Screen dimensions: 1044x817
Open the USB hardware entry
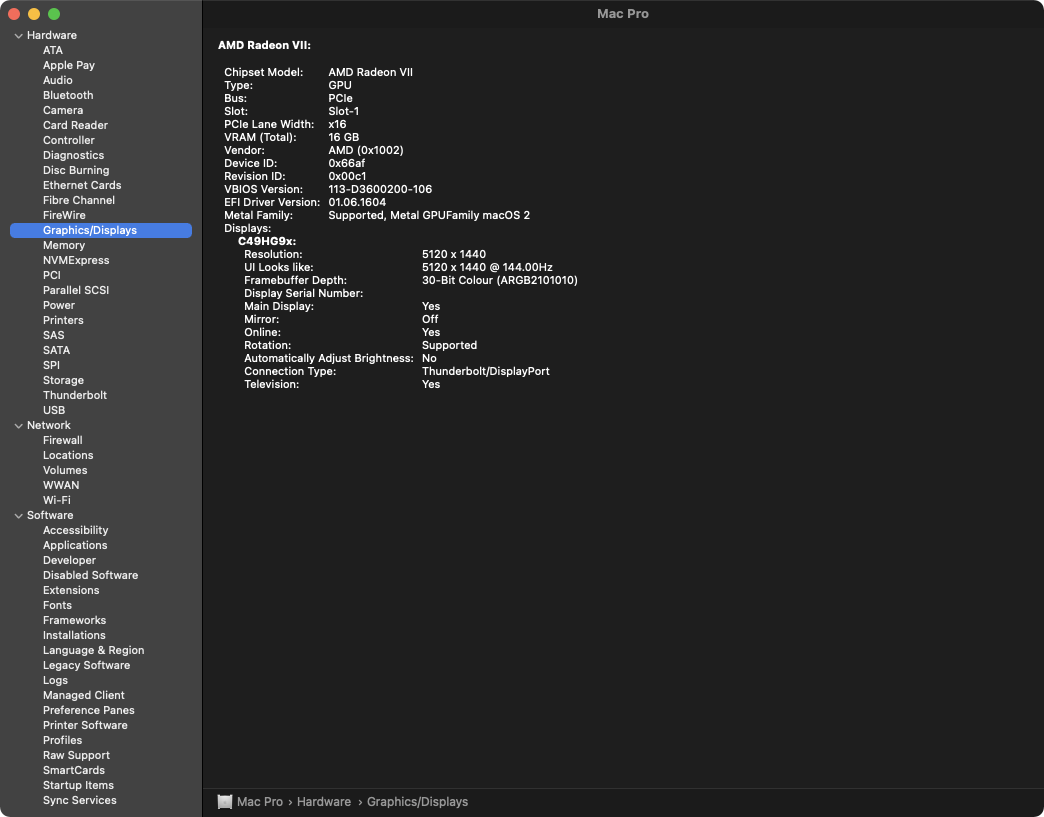point(54,410)
